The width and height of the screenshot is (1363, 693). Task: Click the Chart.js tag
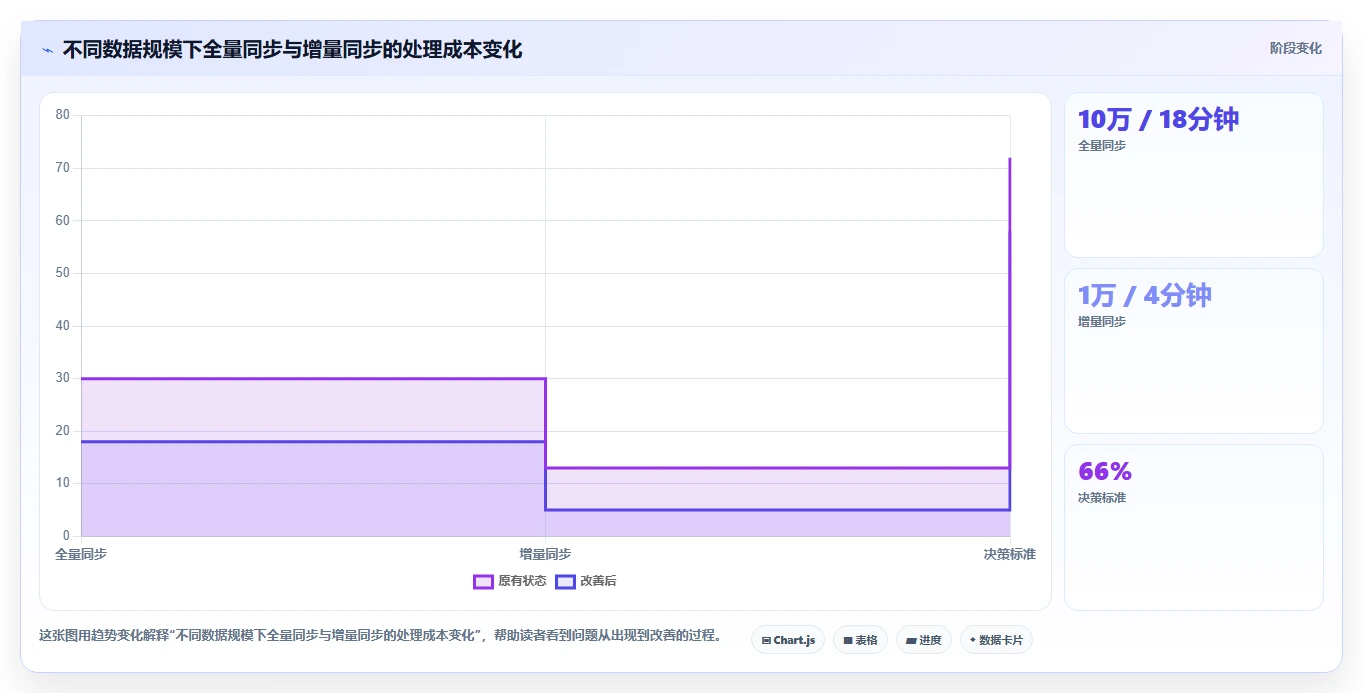[x=788, y=640]
